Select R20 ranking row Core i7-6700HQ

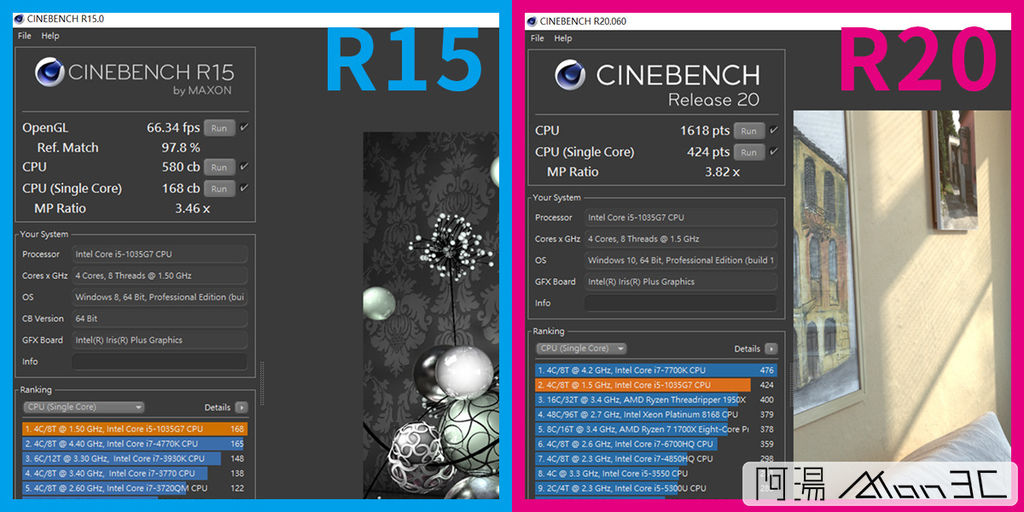click(x=656, y=444)
